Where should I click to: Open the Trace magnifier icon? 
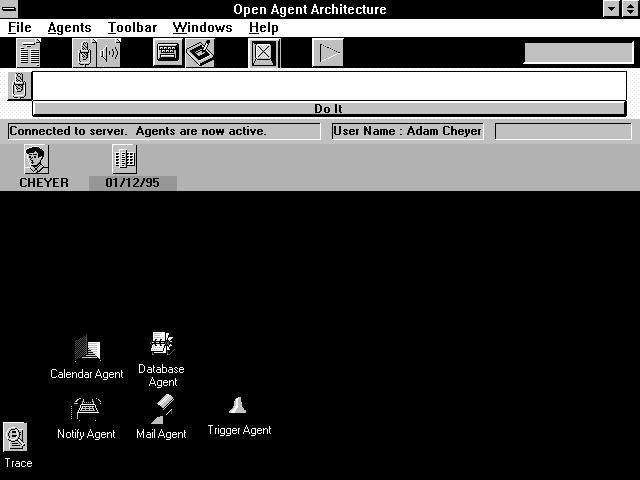click(15, 437)
